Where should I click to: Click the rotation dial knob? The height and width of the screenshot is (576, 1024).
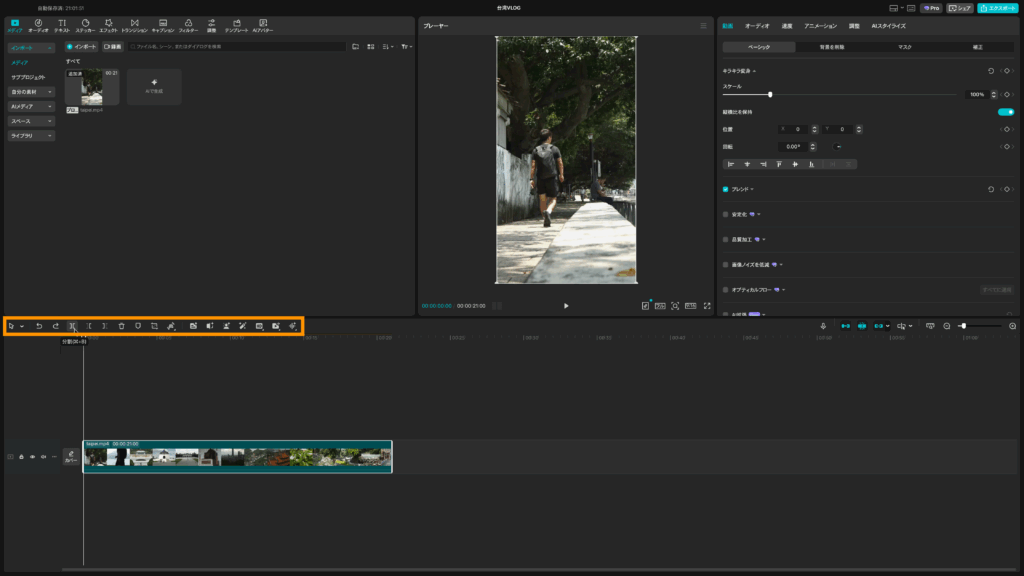point(837,147)
